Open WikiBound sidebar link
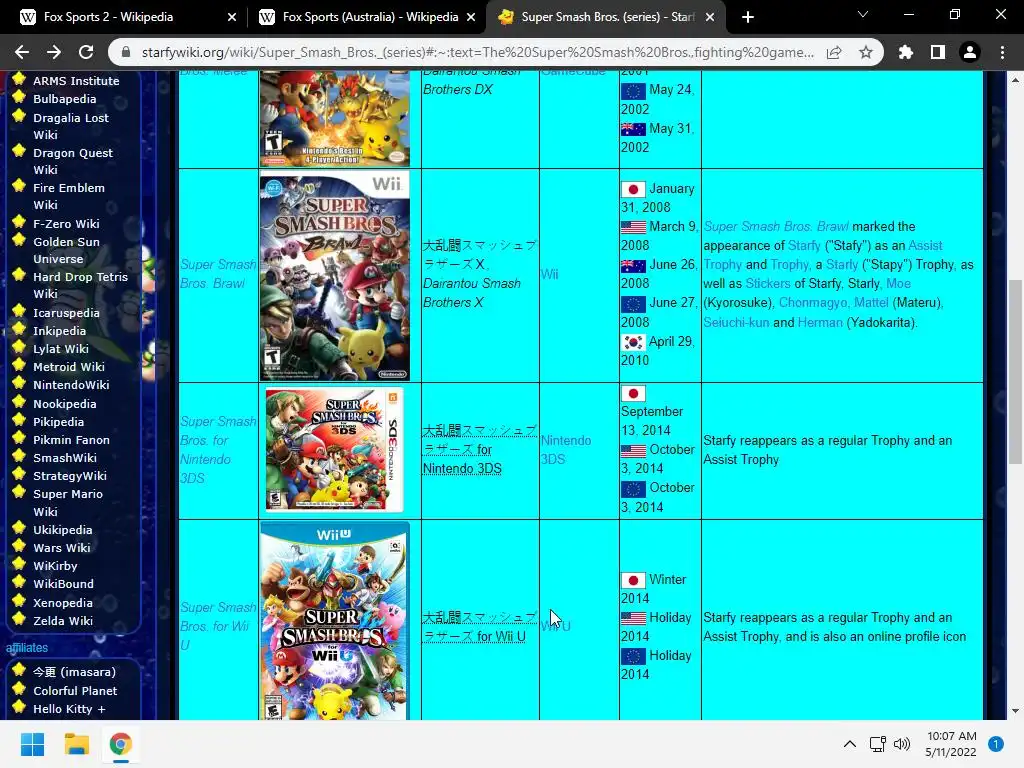1024x768 pixels. click(x=63, y=584)
